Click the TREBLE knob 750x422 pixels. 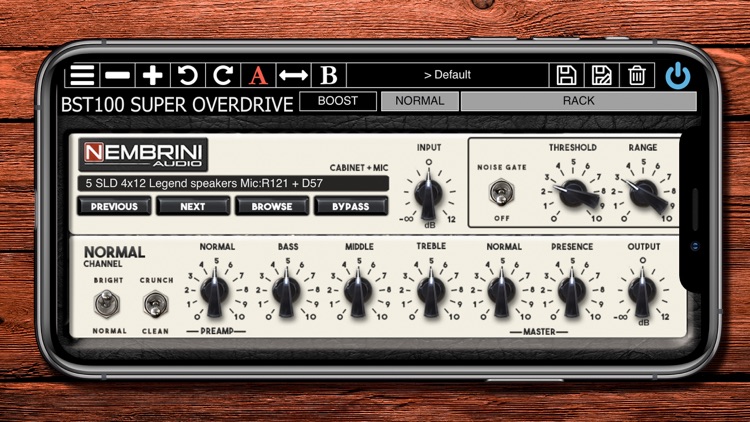(430, 291)
